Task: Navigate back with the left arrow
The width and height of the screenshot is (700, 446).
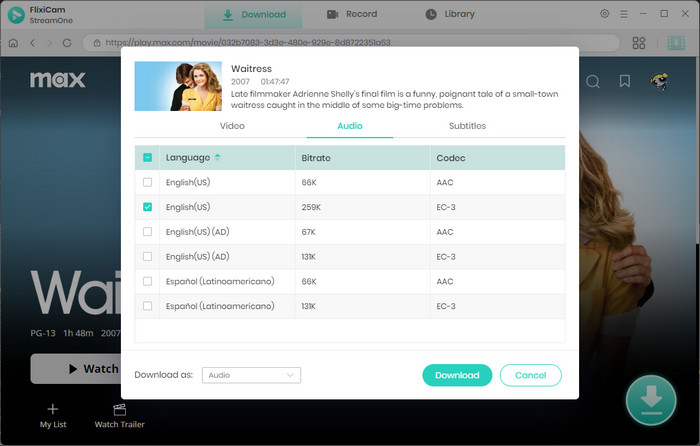Action: (x=33, y=43)
